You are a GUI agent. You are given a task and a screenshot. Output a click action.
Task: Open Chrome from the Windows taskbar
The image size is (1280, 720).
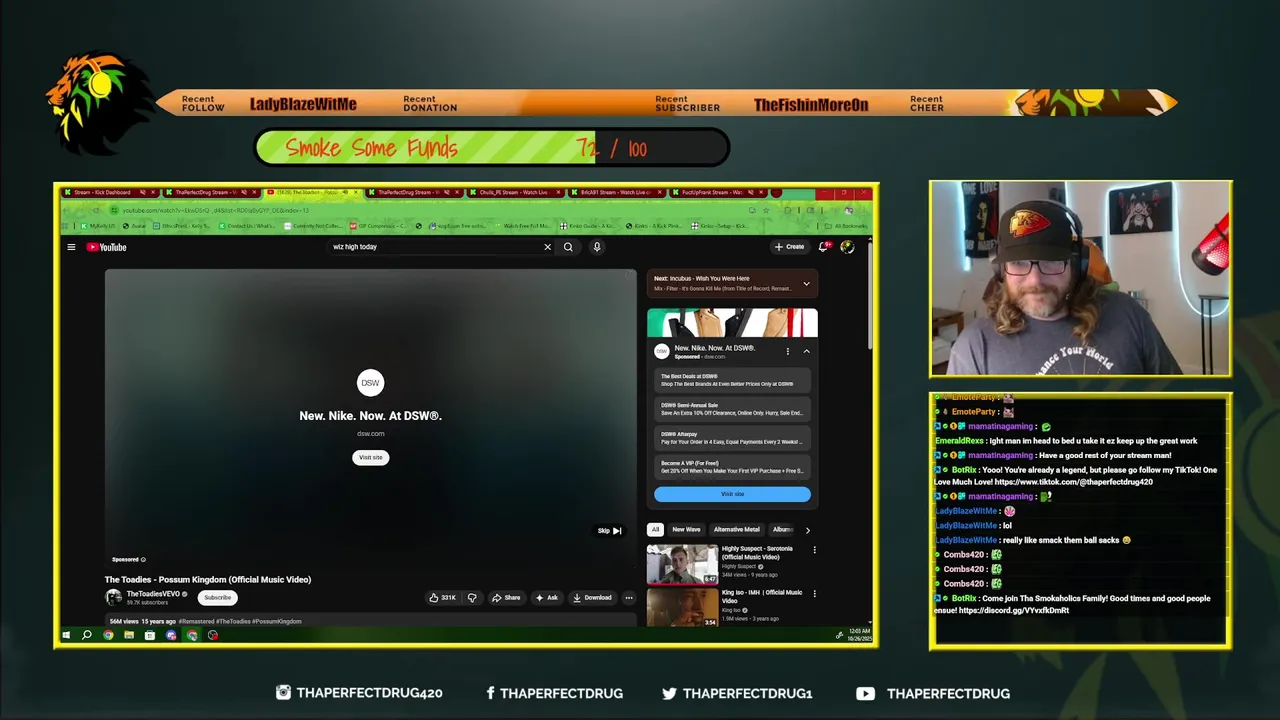[x=108, y=635]
